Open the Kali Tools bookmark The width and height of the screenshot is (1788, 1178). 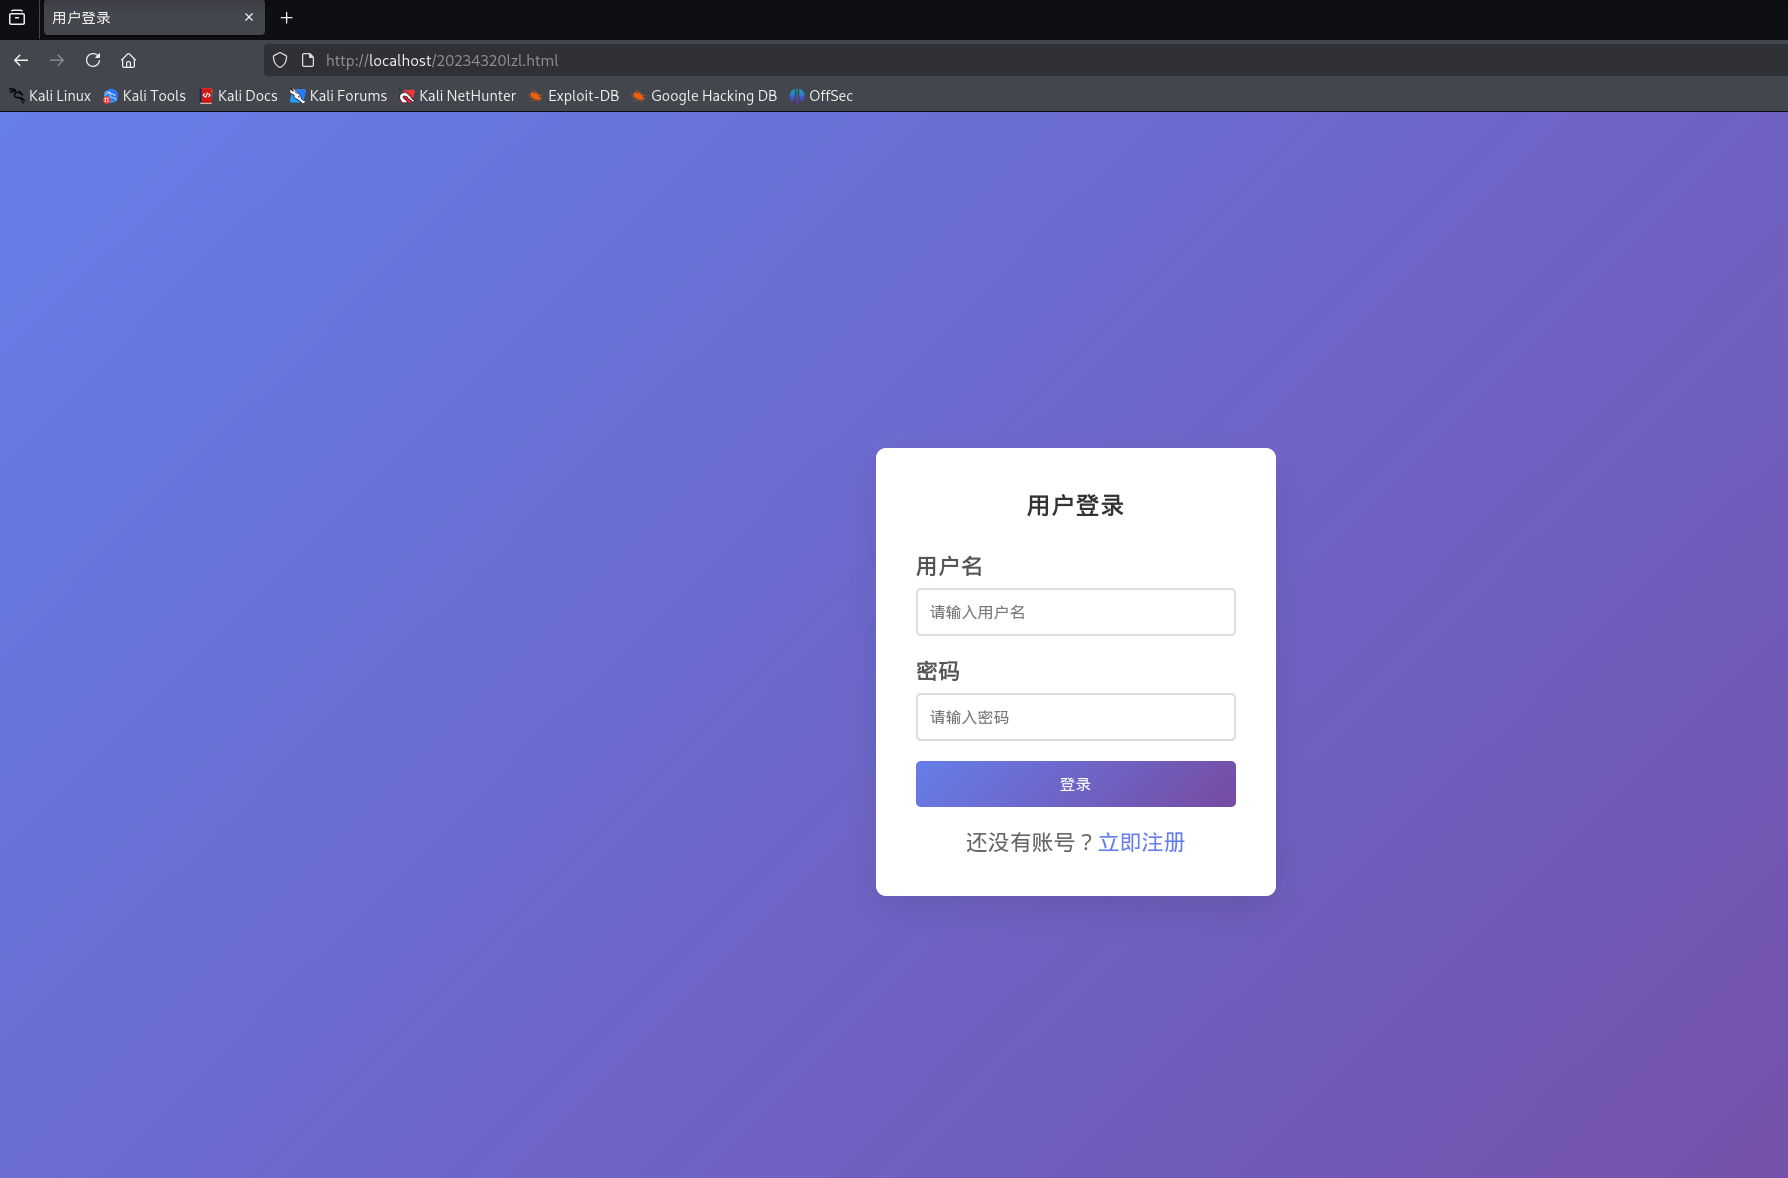pos(145,96)
